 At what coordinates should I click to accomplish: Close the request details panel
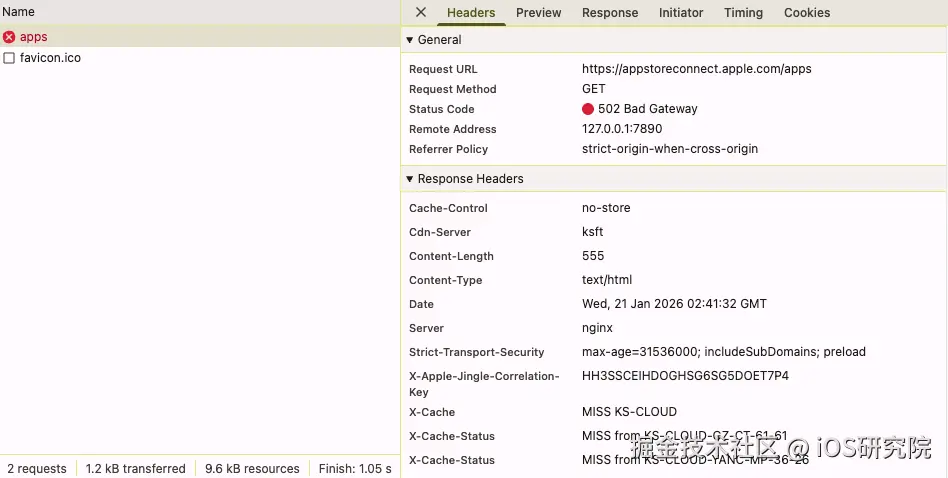point(421,12)
